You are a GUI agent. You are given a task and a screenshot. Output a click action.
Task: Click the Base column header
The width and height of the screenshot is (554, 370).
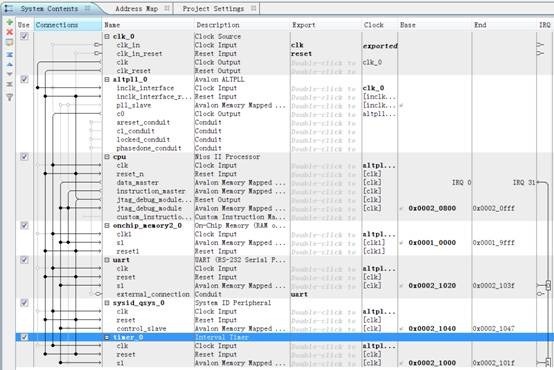coord(435,25)
